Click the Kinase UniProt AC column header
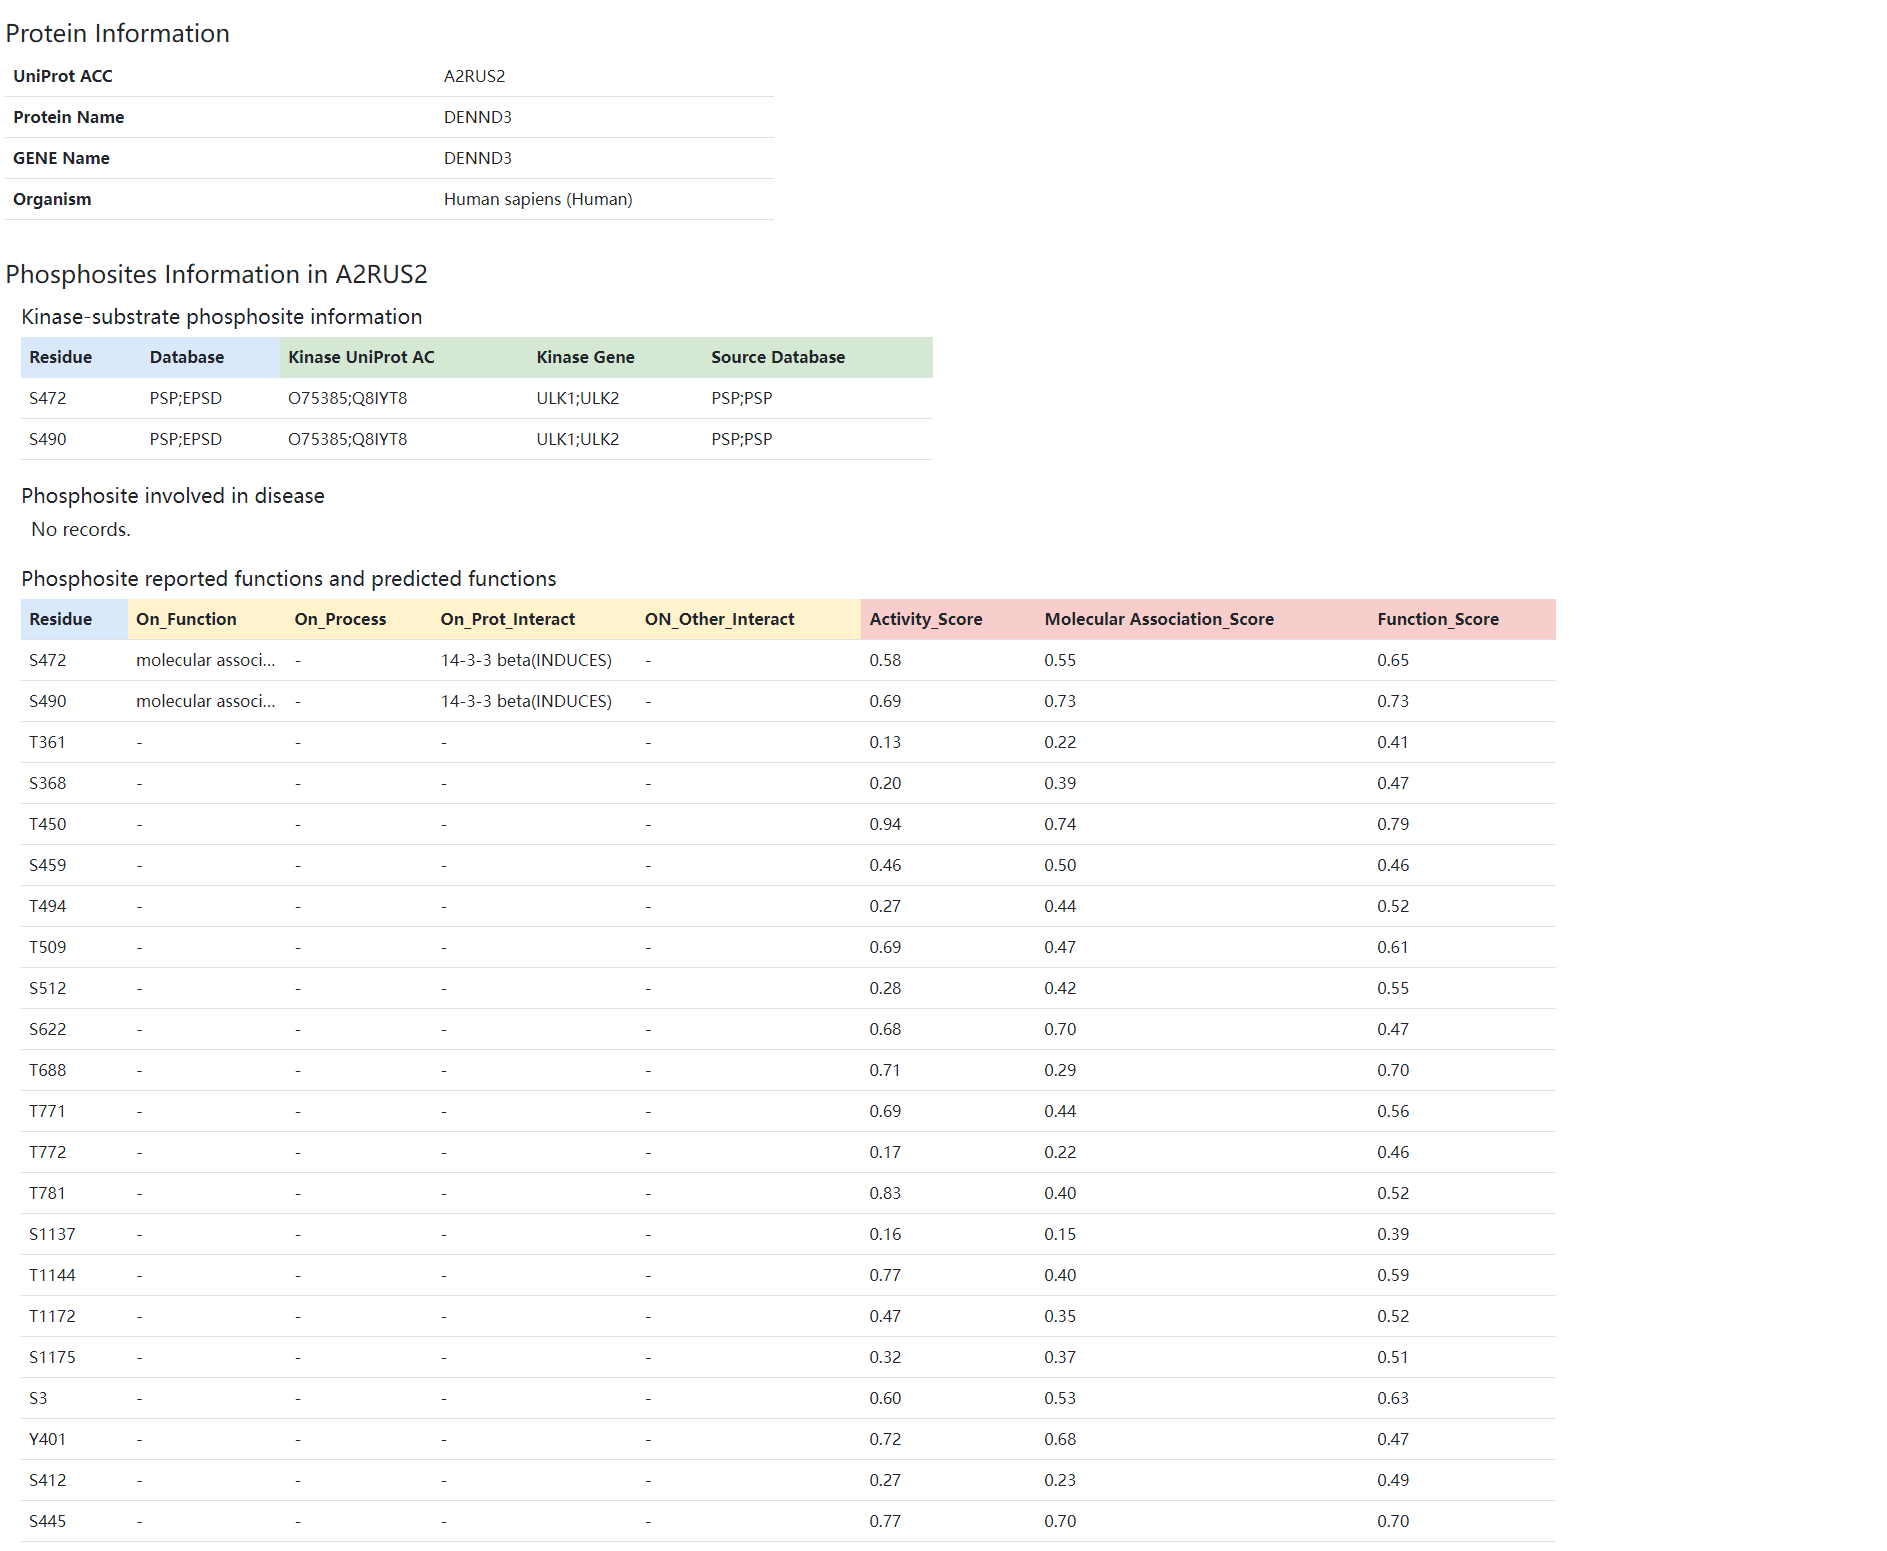The image size is (1887, 1551). (x=361, y=357)
